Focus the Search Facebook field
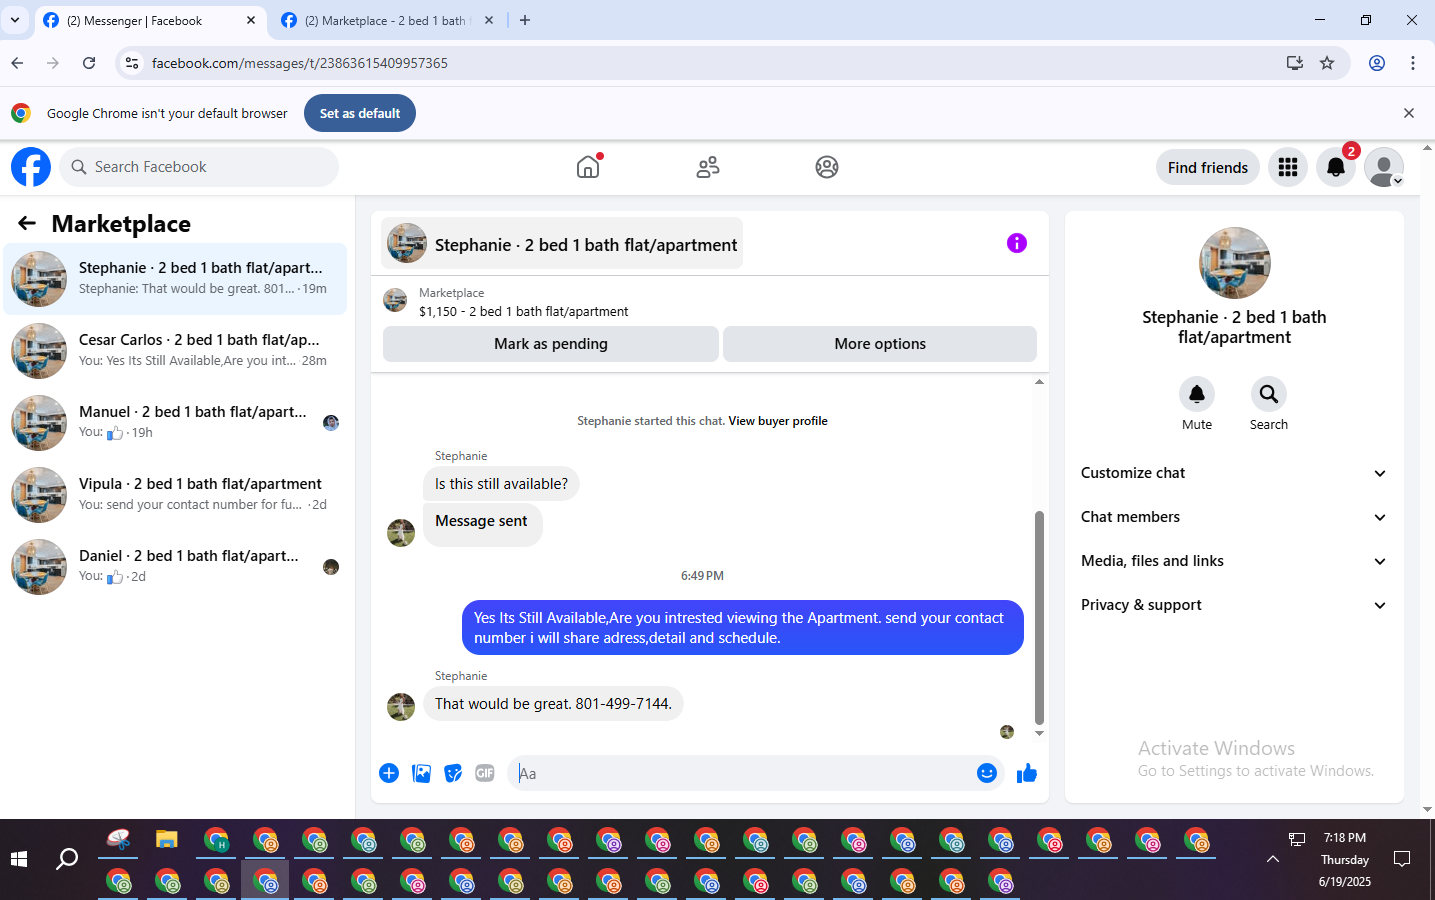Viewport: 1435px width, 900px height. (x=199, y=167)
